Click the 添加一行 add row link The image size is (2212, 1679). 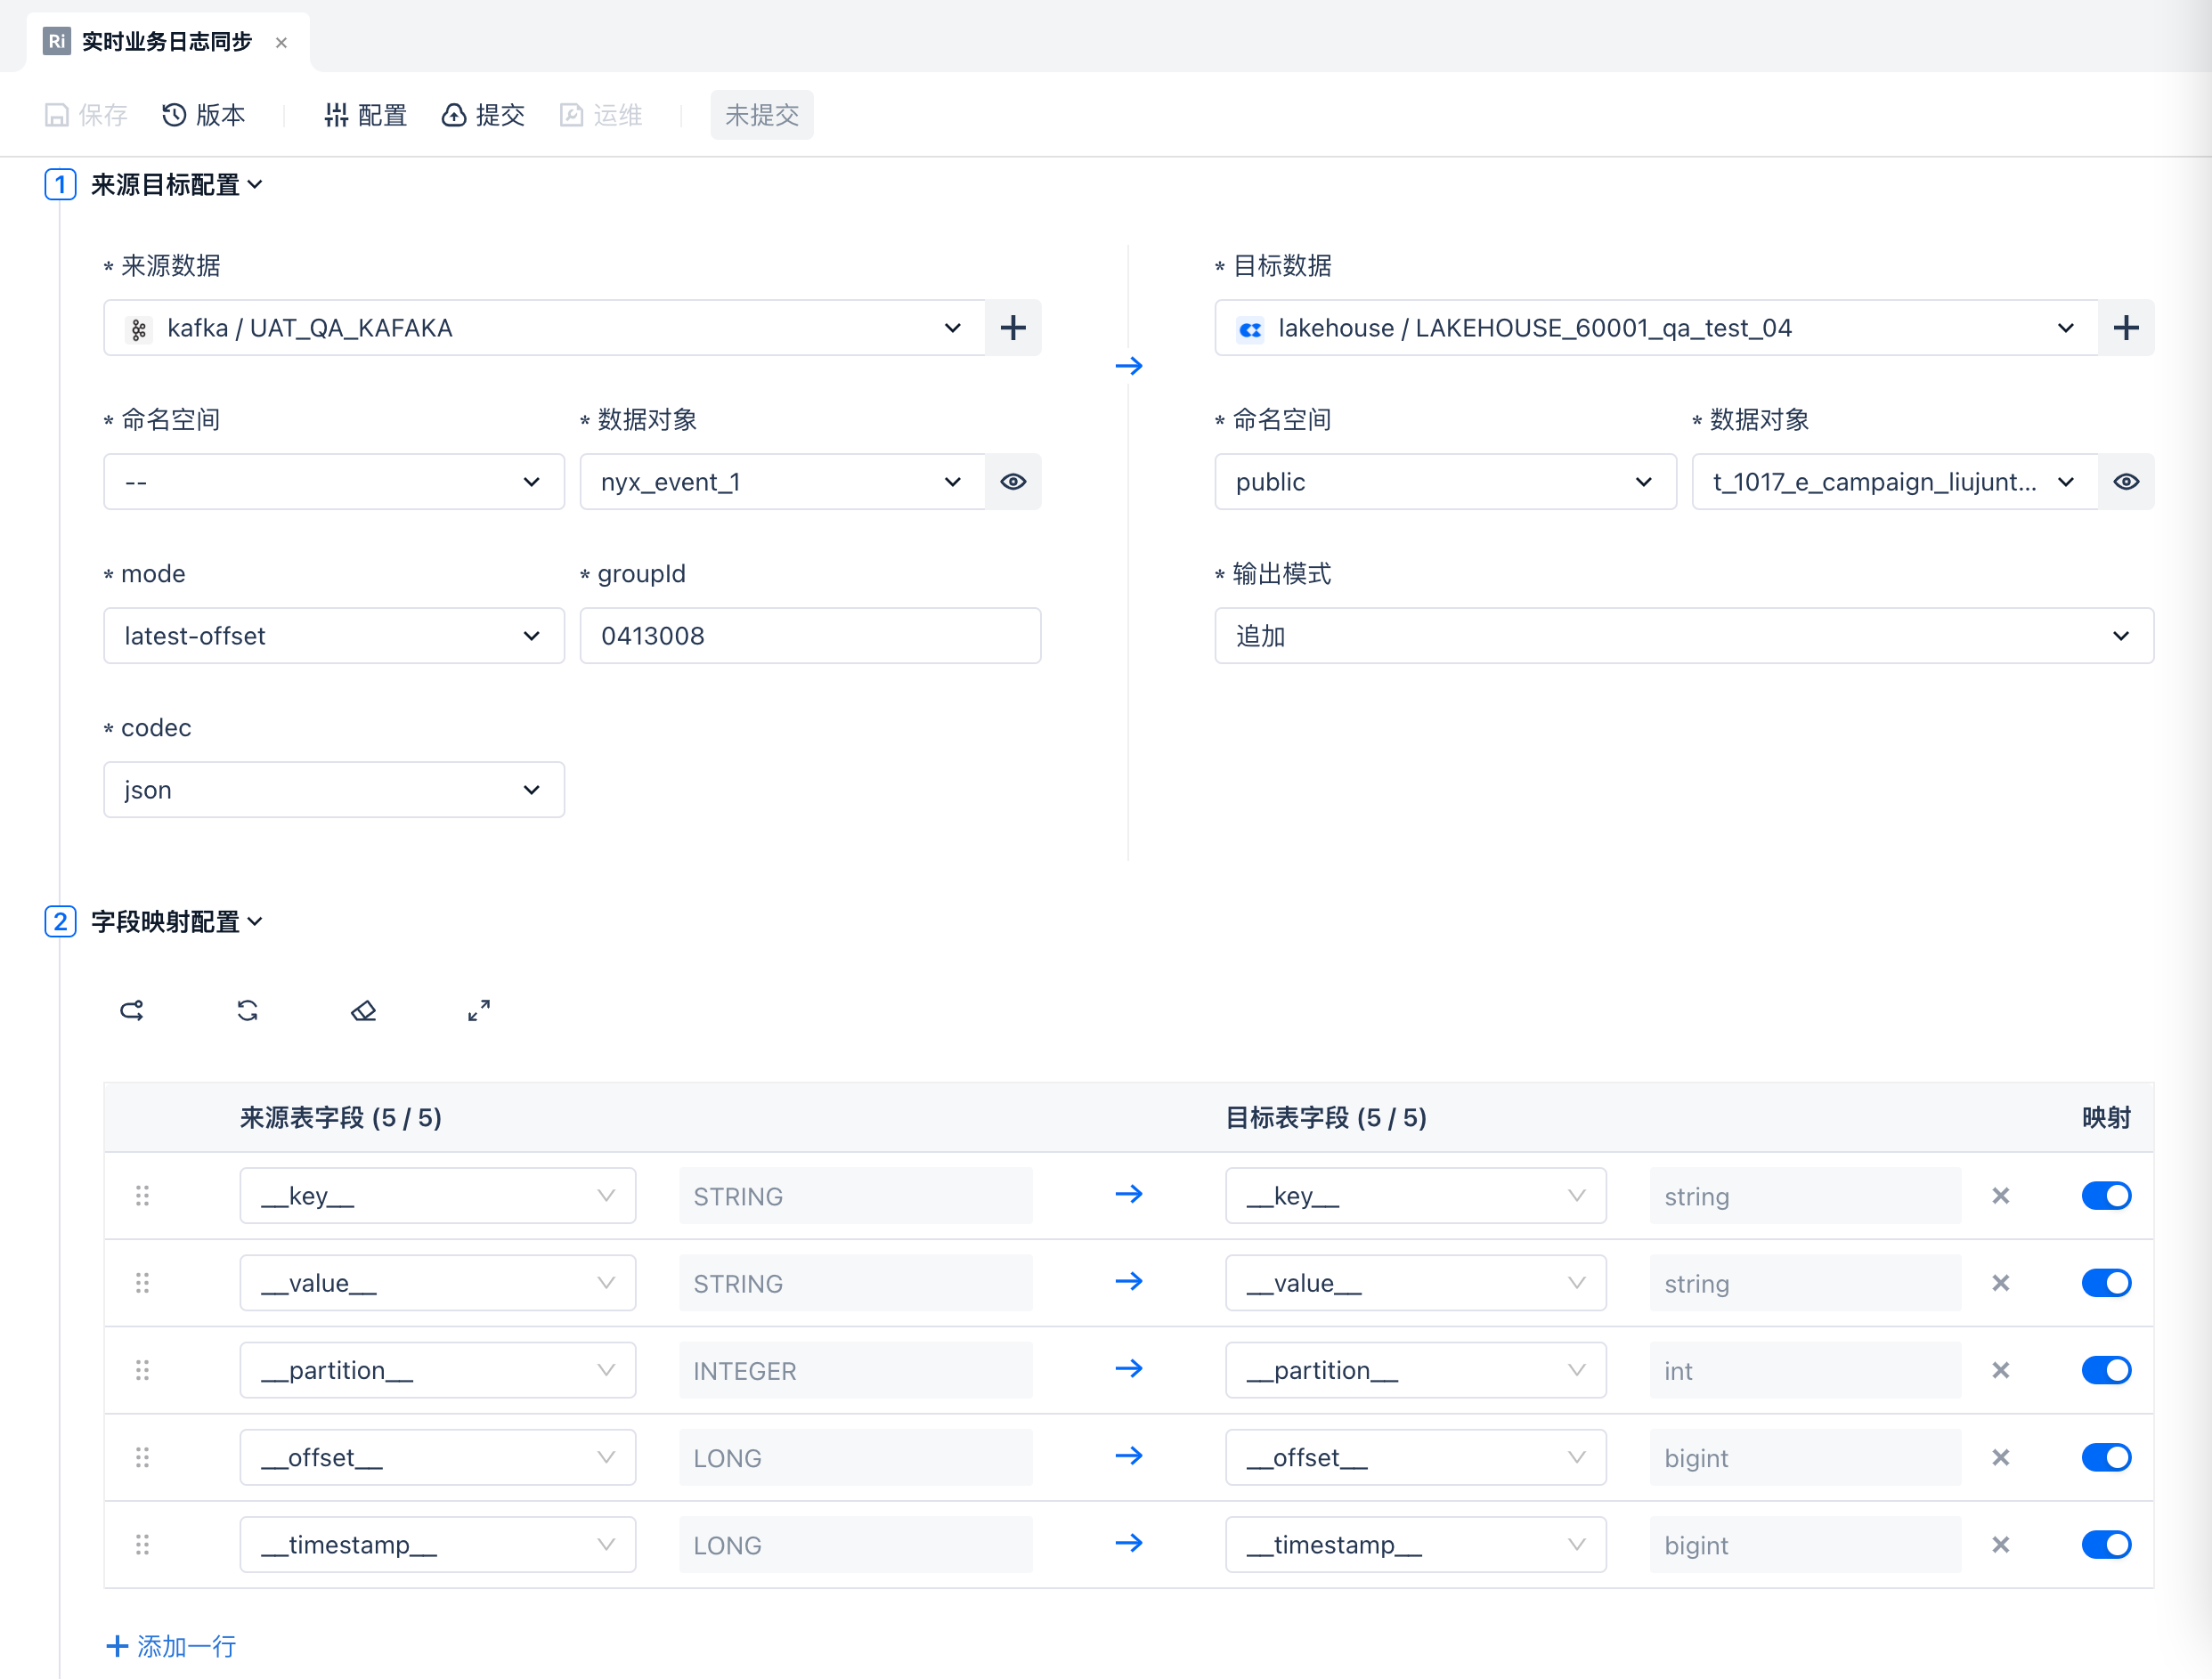pos(172,1645)
